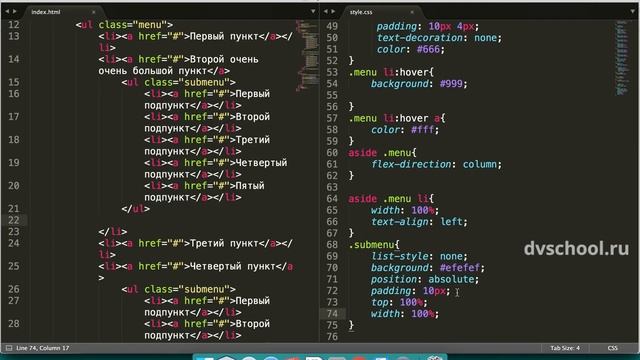Click the 'aside .menu{' selector on line 60
Viewport: 640px width, 360px height.
pos(382,153)
